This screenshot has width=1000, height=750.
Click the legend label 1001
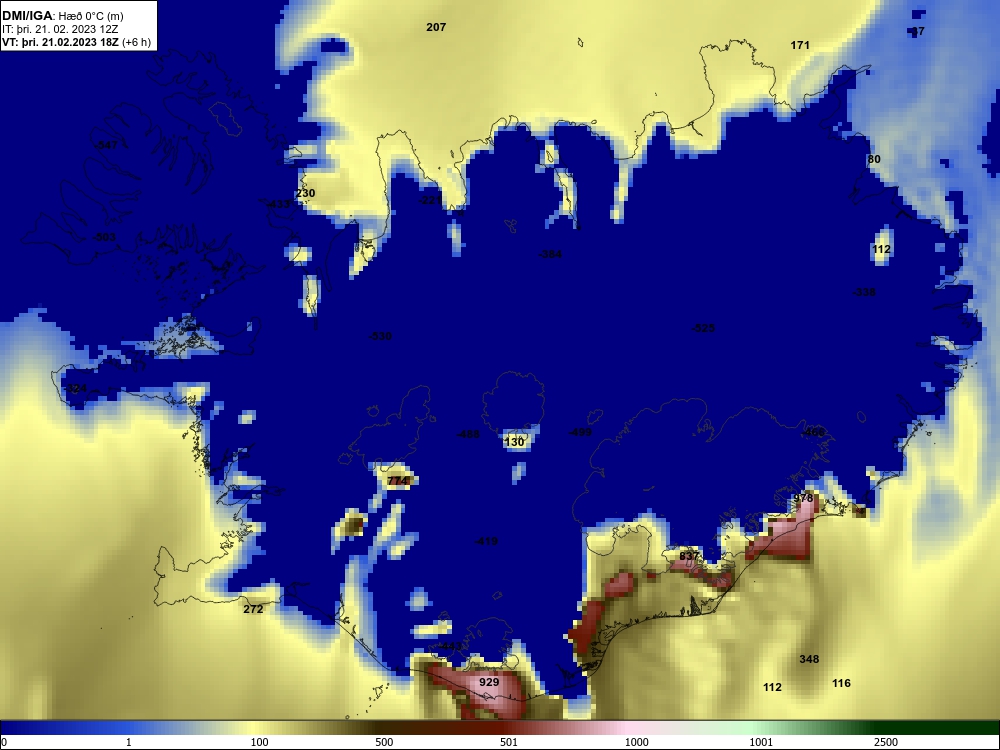[x=761, y=742]
